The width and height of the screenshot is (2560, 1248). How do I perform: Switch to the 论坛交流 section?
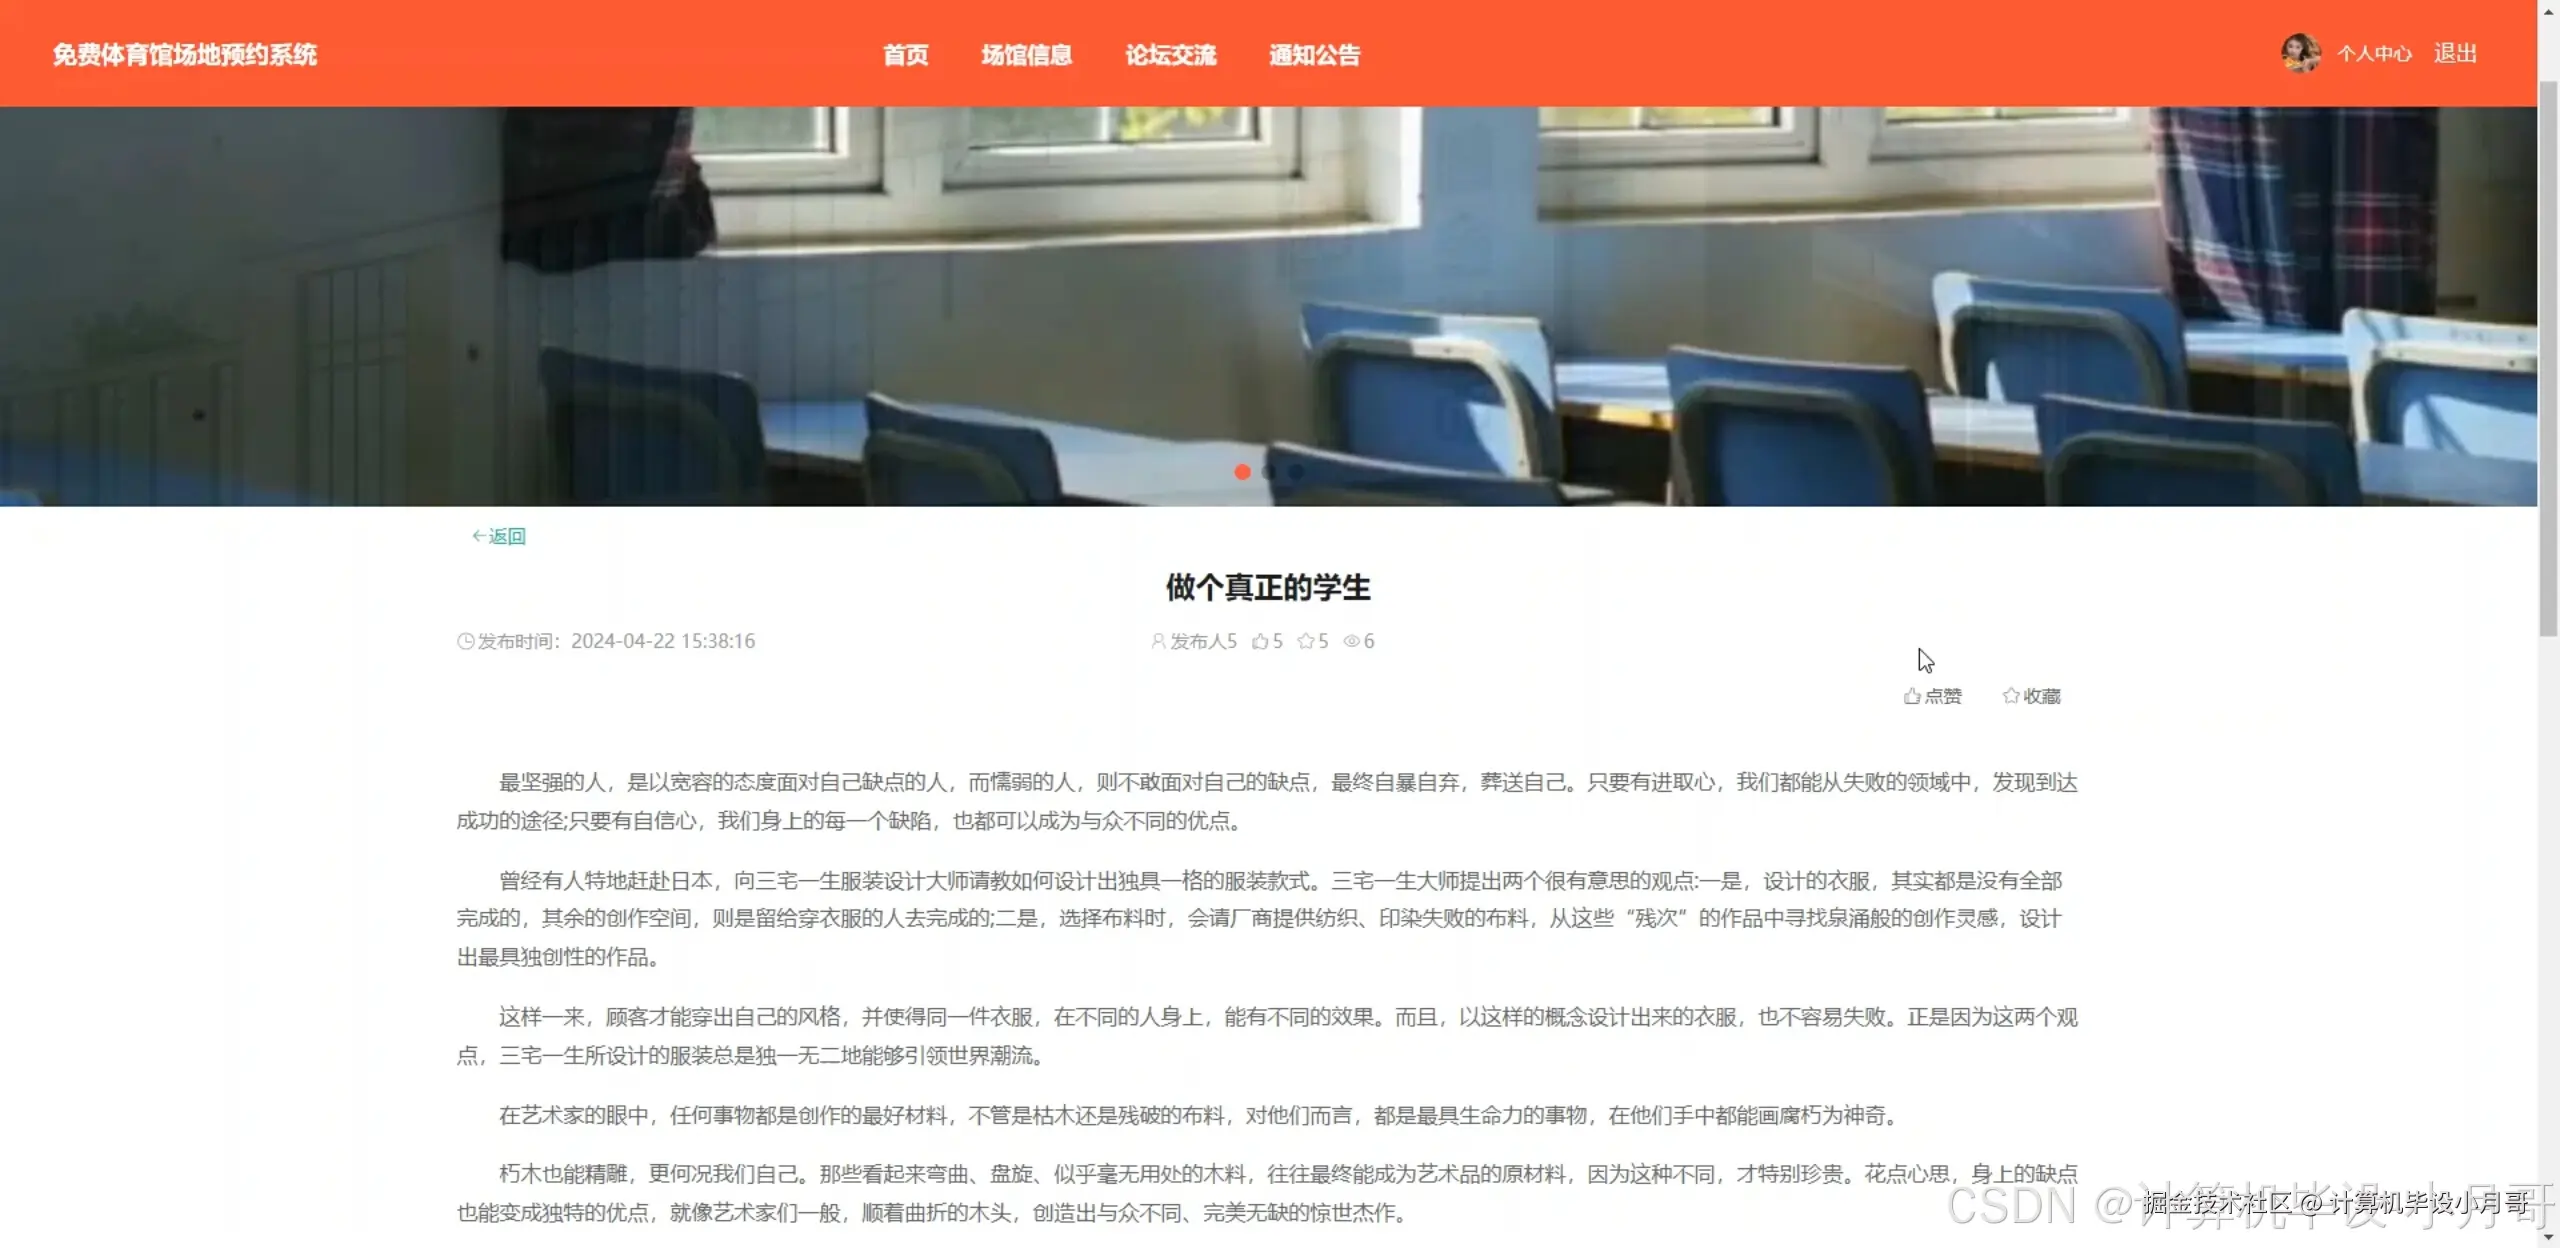pyautogui.click(x=1171, y=55)
